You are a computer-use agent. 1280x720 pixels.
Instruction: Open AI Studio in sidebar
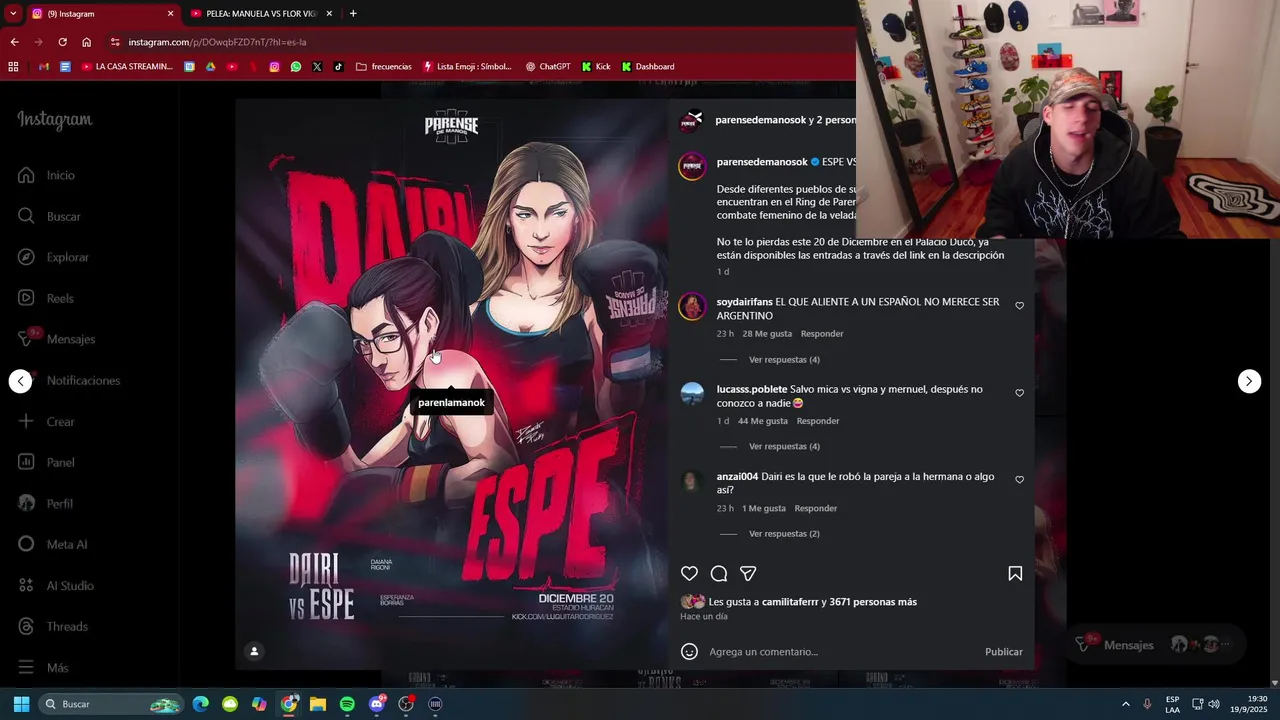[56, 585]
